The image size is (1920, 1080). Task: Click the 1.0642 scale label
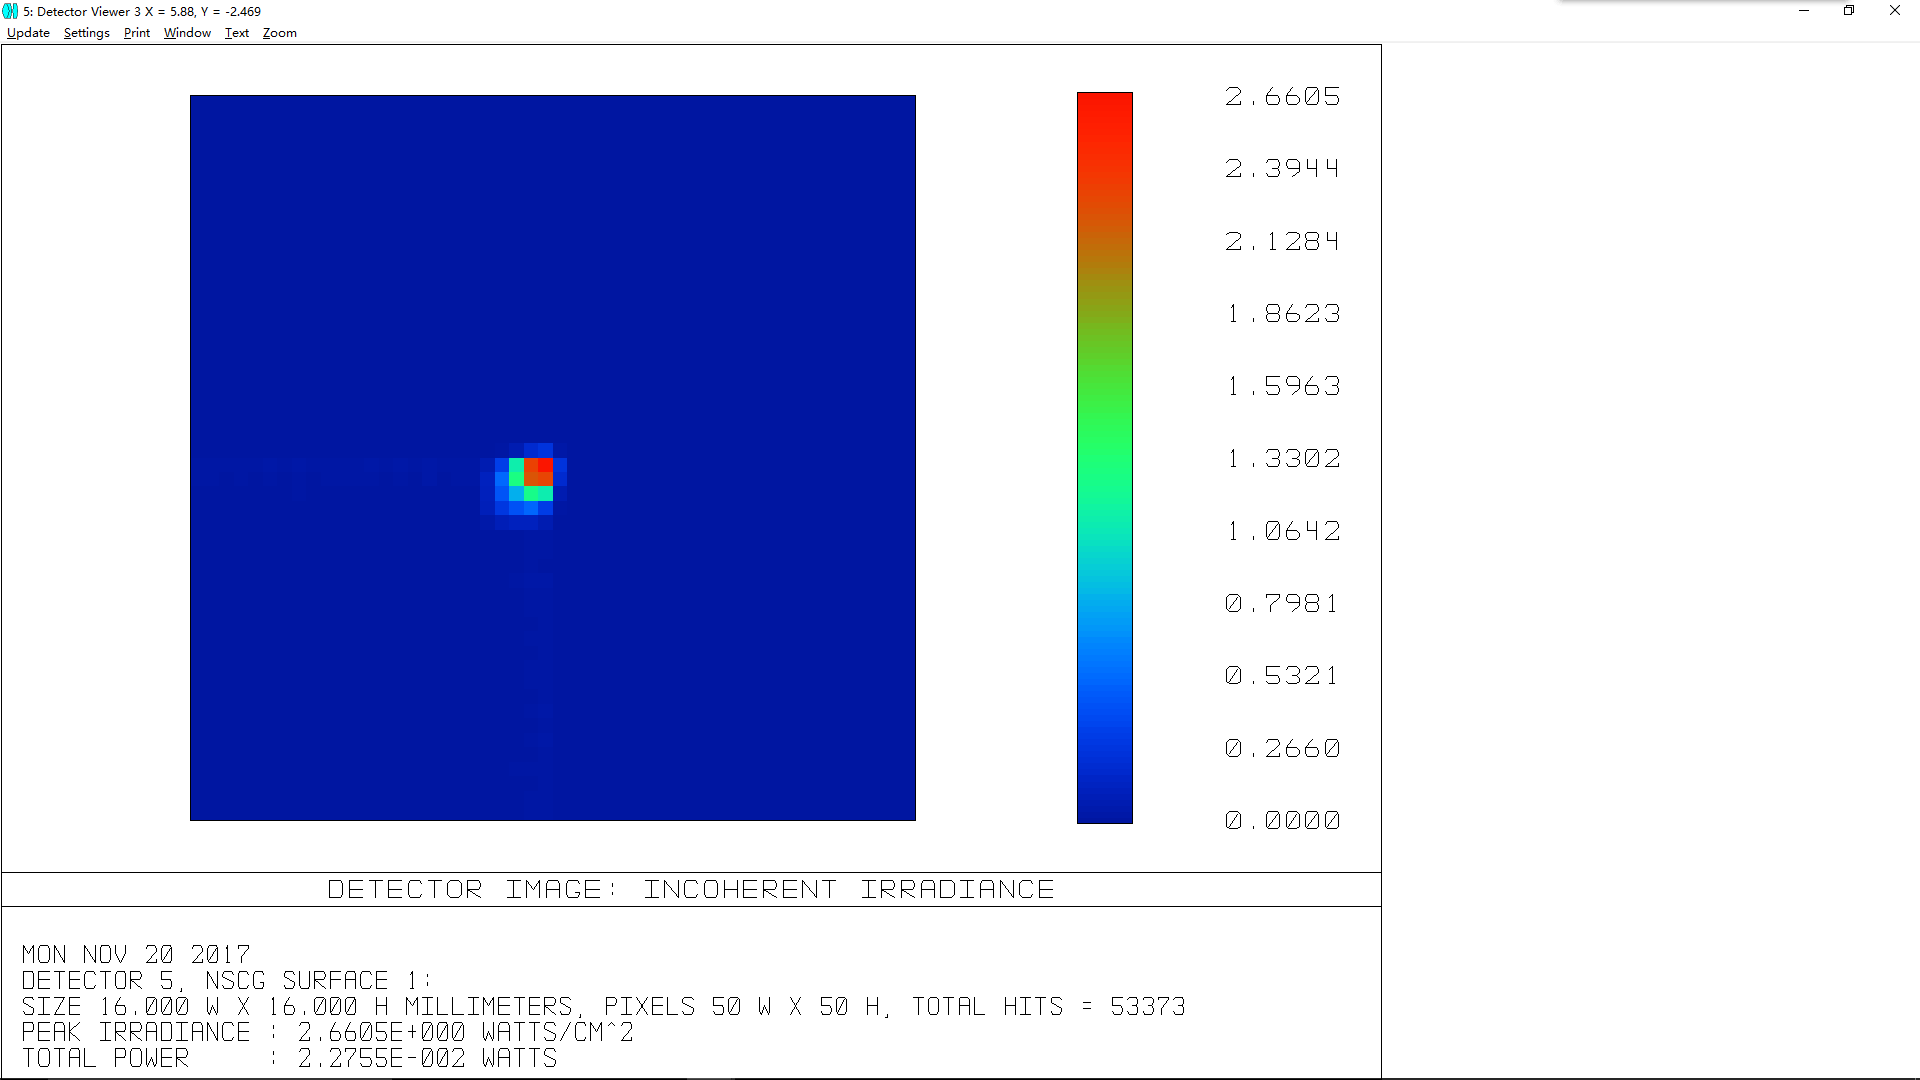(x=1282, y=531)
